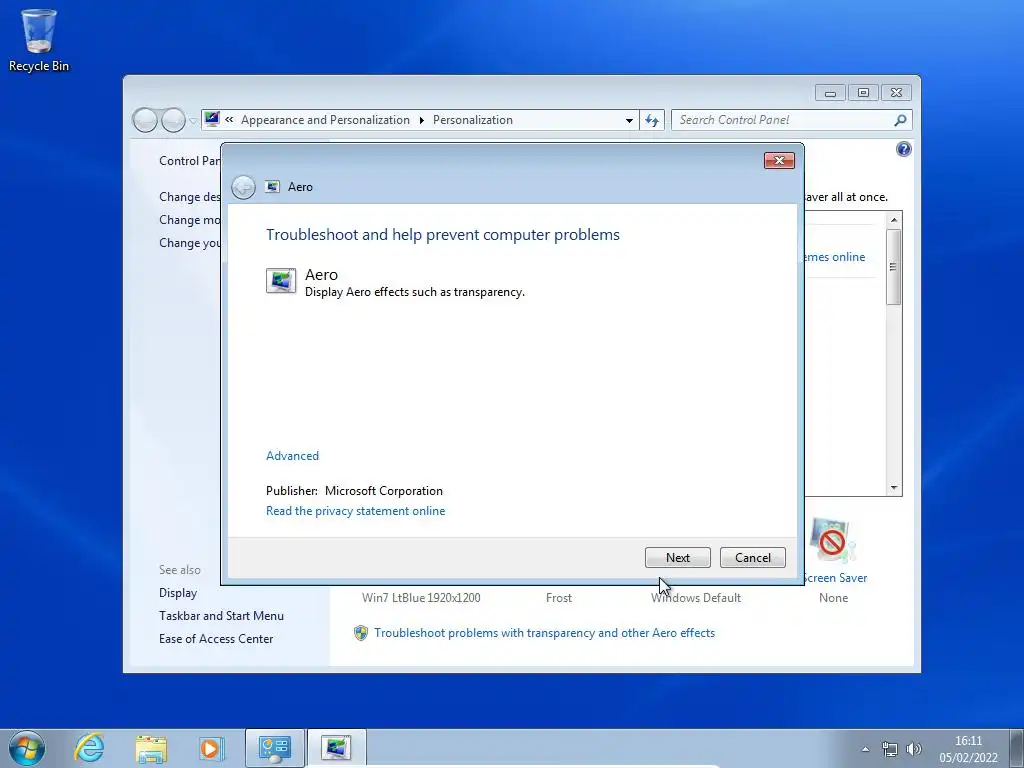Open Windows Explorer from taskbar

point(151,749)
